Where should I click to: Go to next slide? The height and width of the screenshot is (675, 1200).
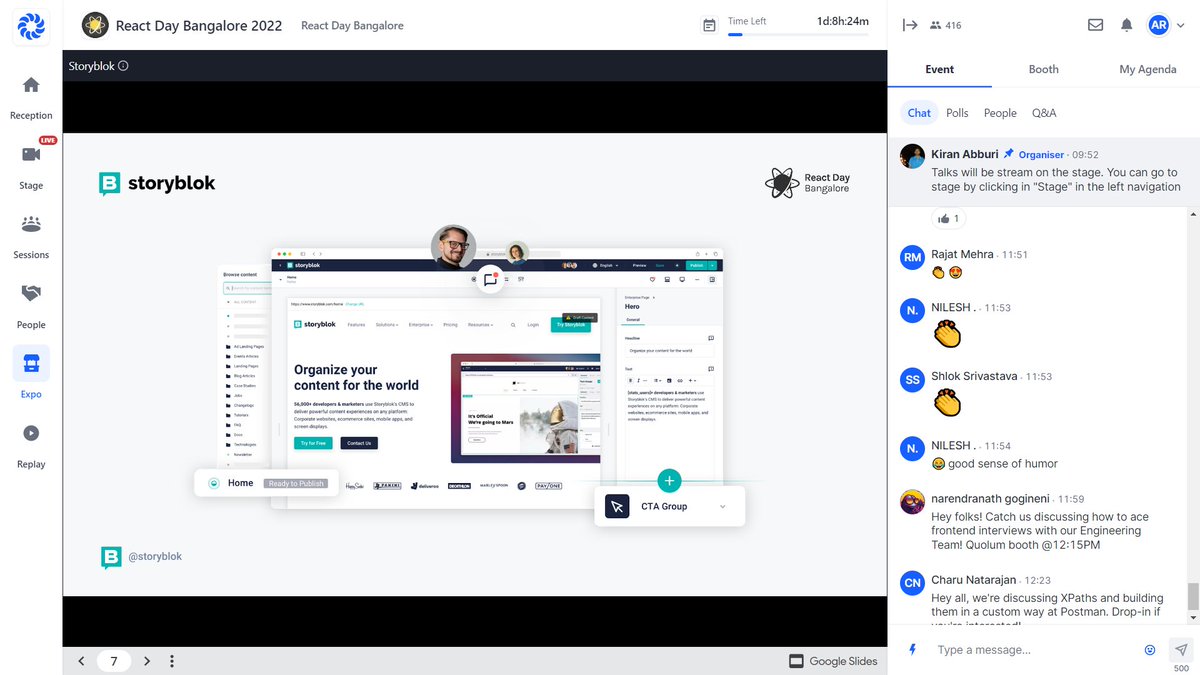tap(147, 661)
